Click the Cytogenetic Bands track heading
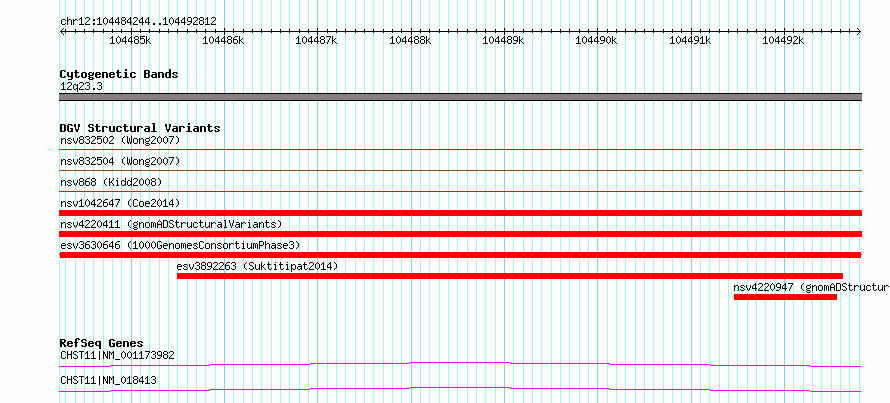Image resolution: width=890 pixels, height=403 pixels. pos(119,74)
